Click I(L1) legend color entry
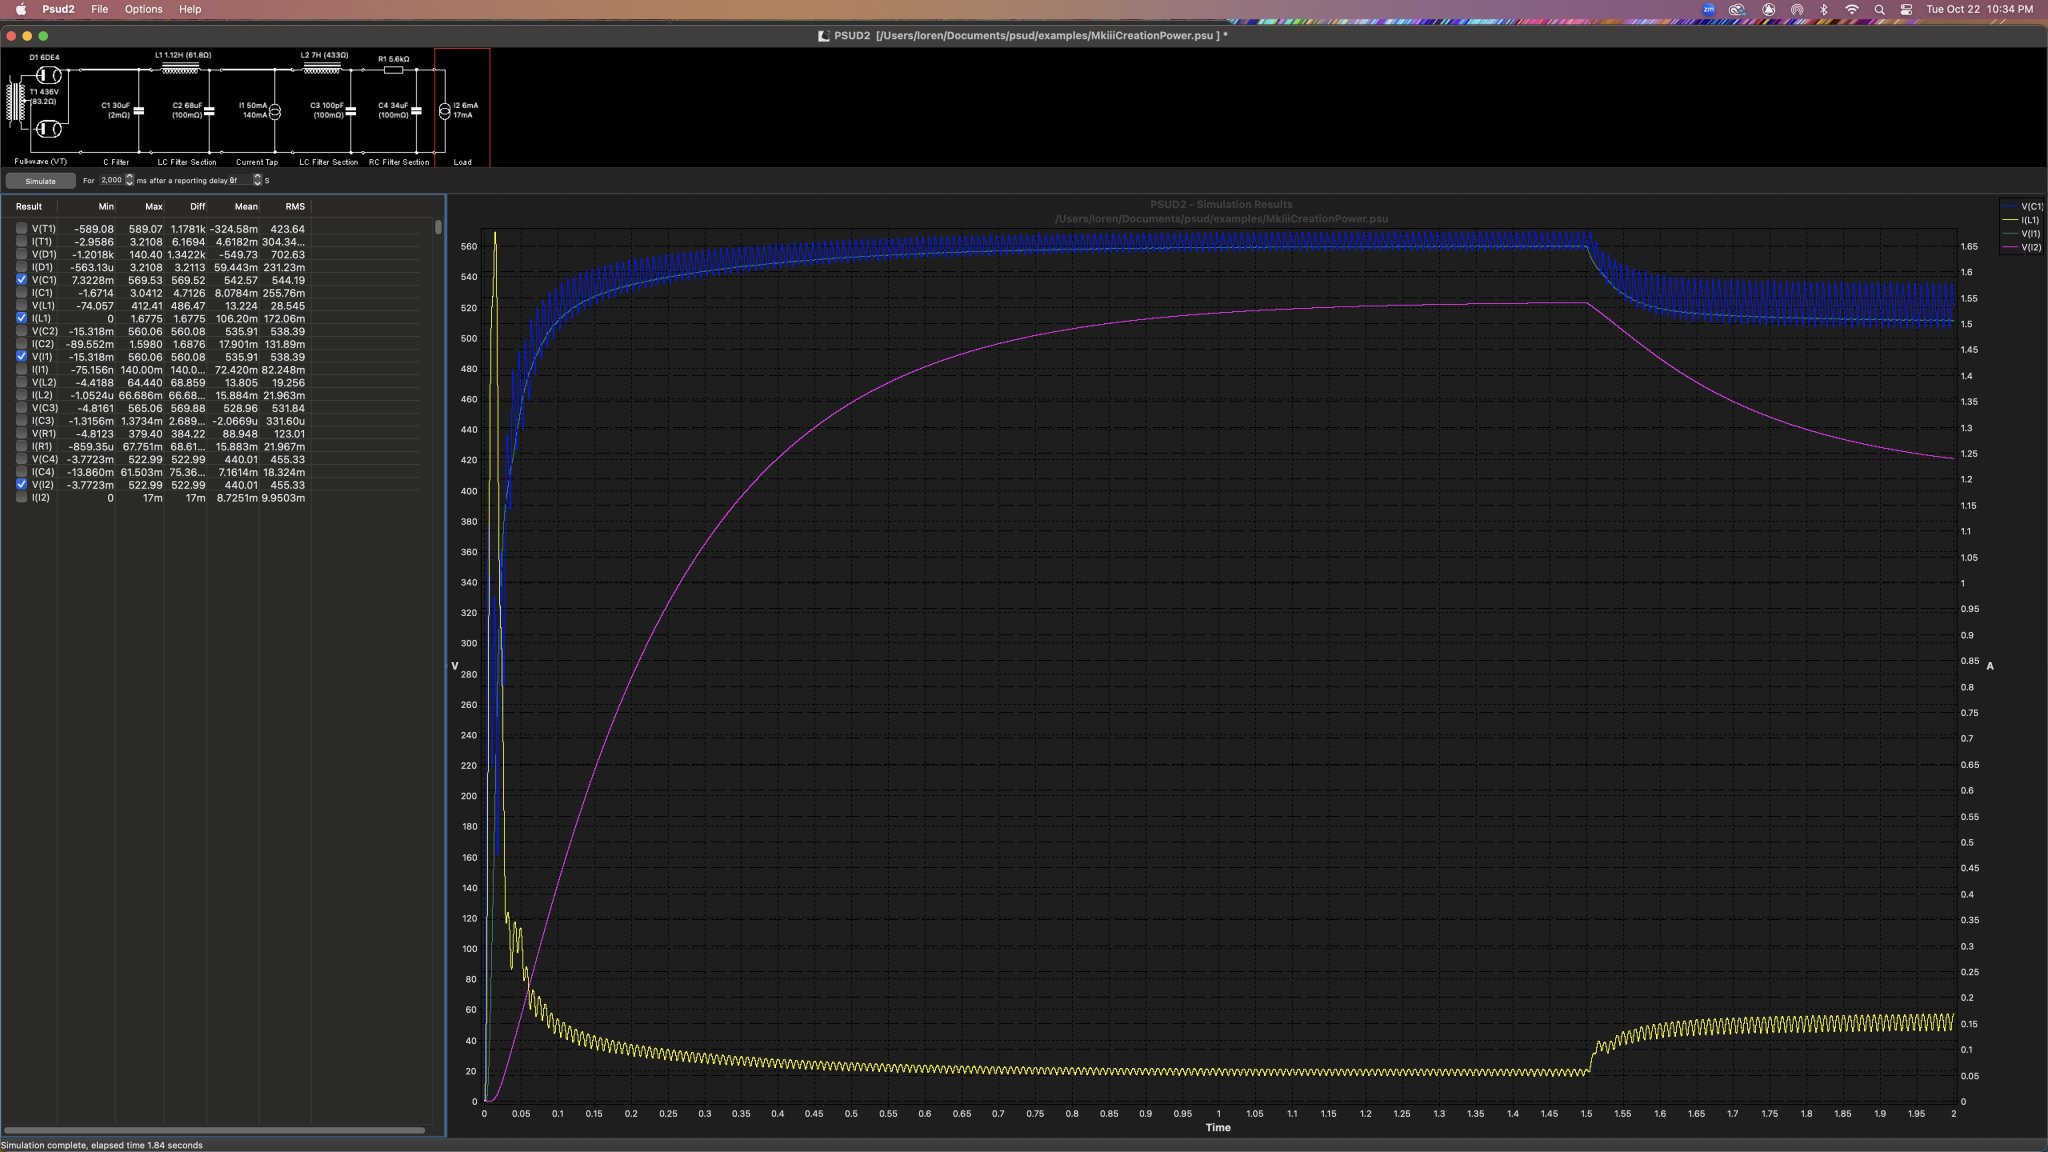This screenshot has width=2048, height=1152. tap(2021, 220)
